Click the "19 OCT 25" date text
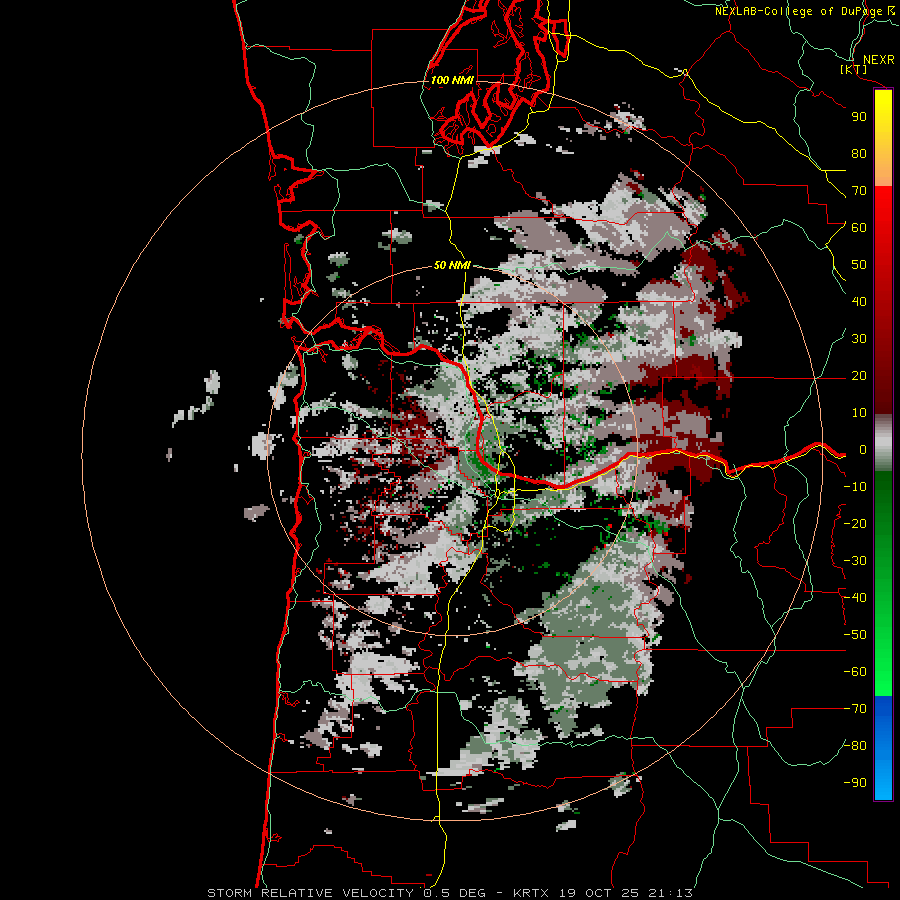900x900 pixels. pyautogui.click(x=599, y=893)
